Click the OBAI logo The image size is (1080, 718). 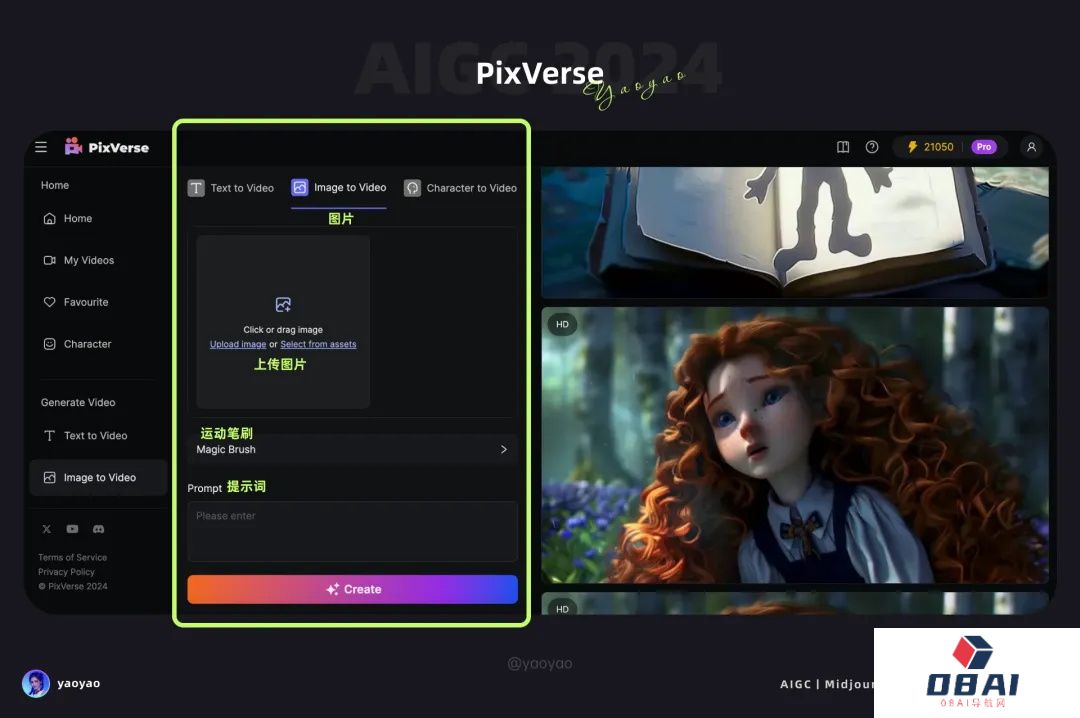pyautogui.click(x=973, y=673)
